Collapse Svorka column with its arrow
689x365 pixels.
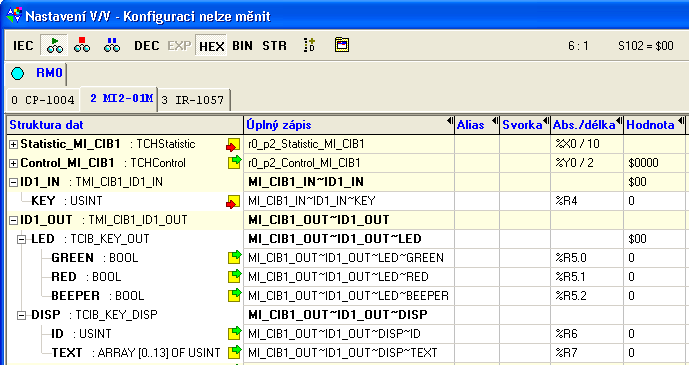[546, 120]
